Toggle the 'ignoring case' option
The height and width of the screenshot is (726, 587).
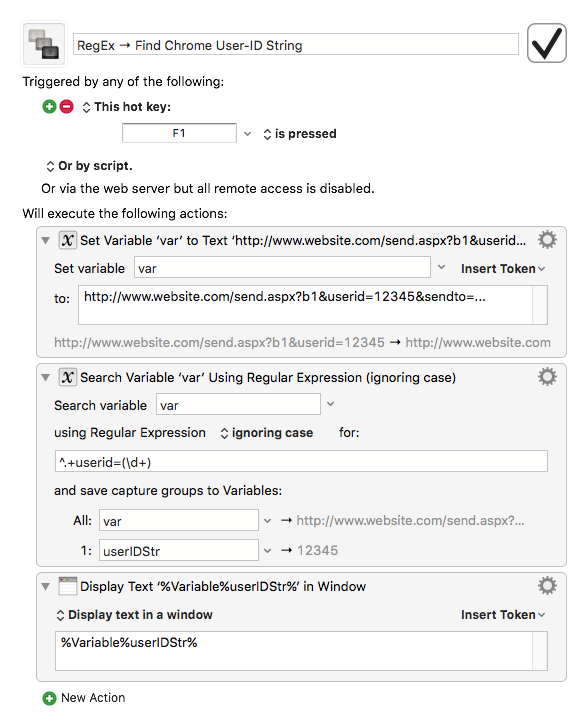coord(267,433)
